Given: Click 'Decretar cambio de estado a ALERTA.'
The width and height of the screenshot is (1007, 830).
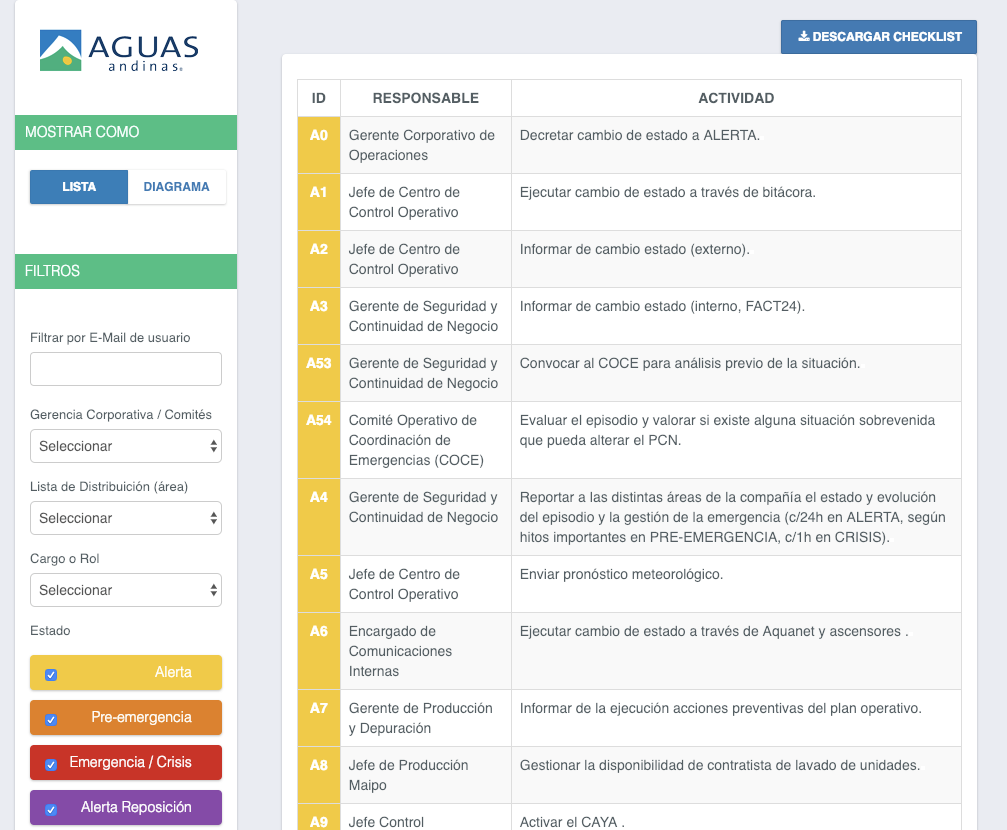Looking at the screenshot, I should [640, 136].
